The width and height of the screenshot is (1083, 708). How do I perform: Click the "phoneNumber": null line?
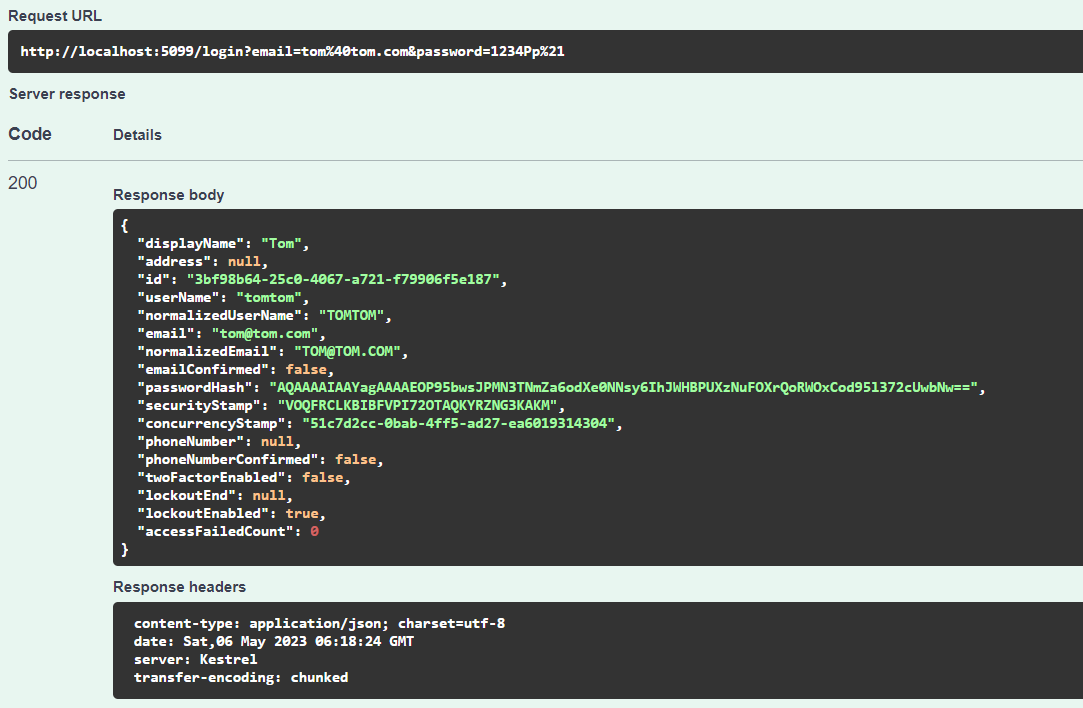[x=219, y=441]
